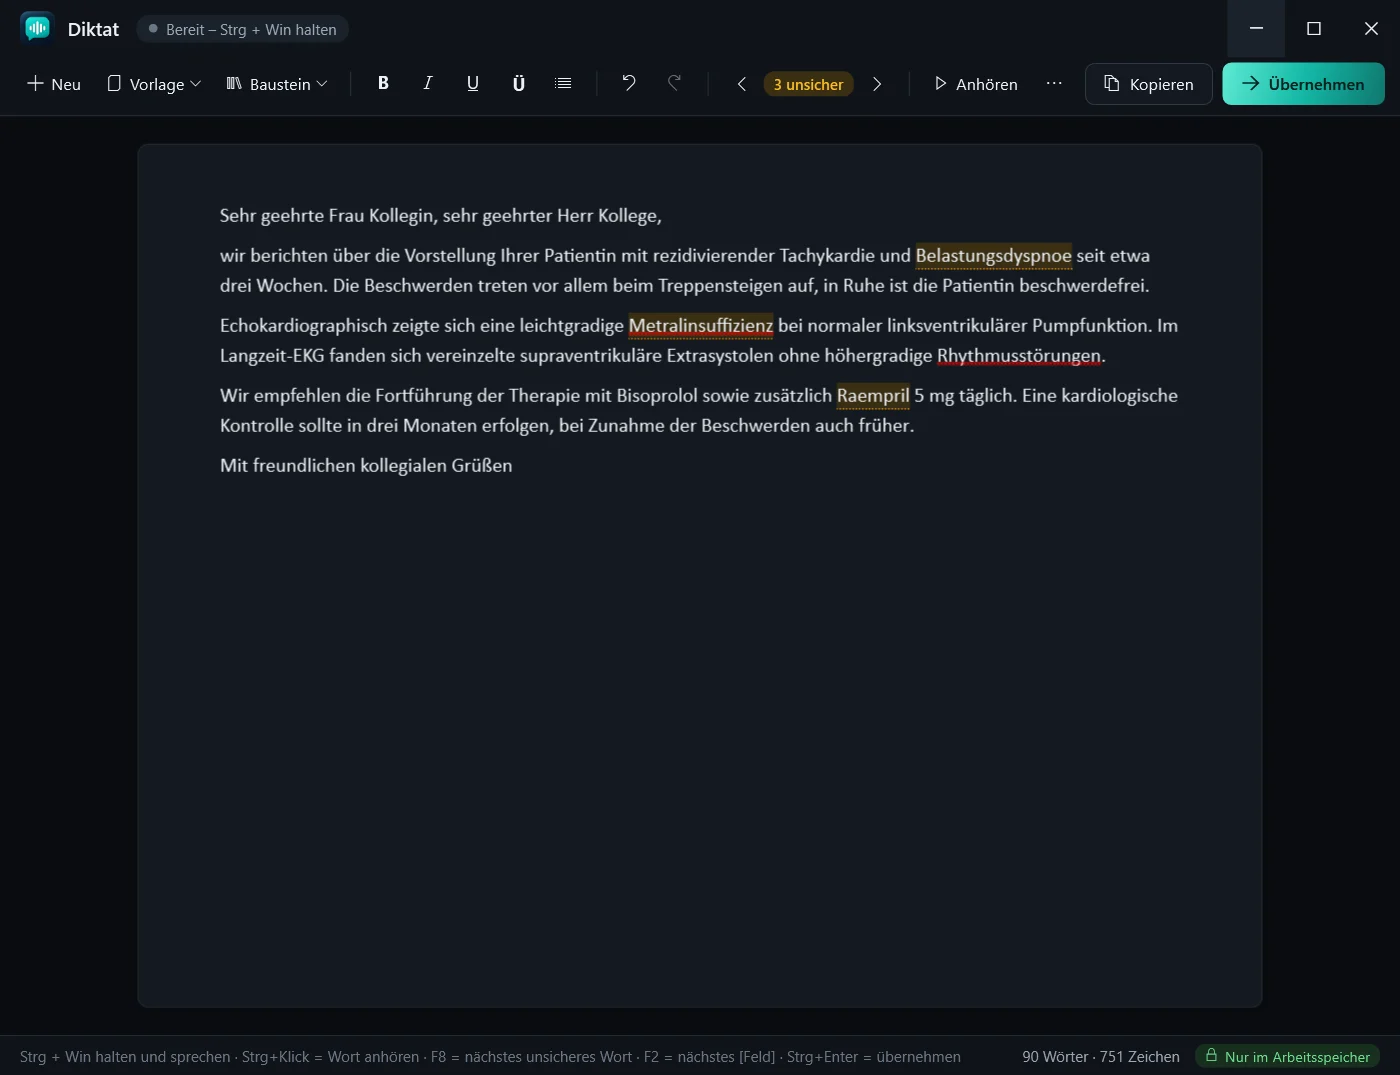Click the word Bisoprolol in the text

click(657, 396)
